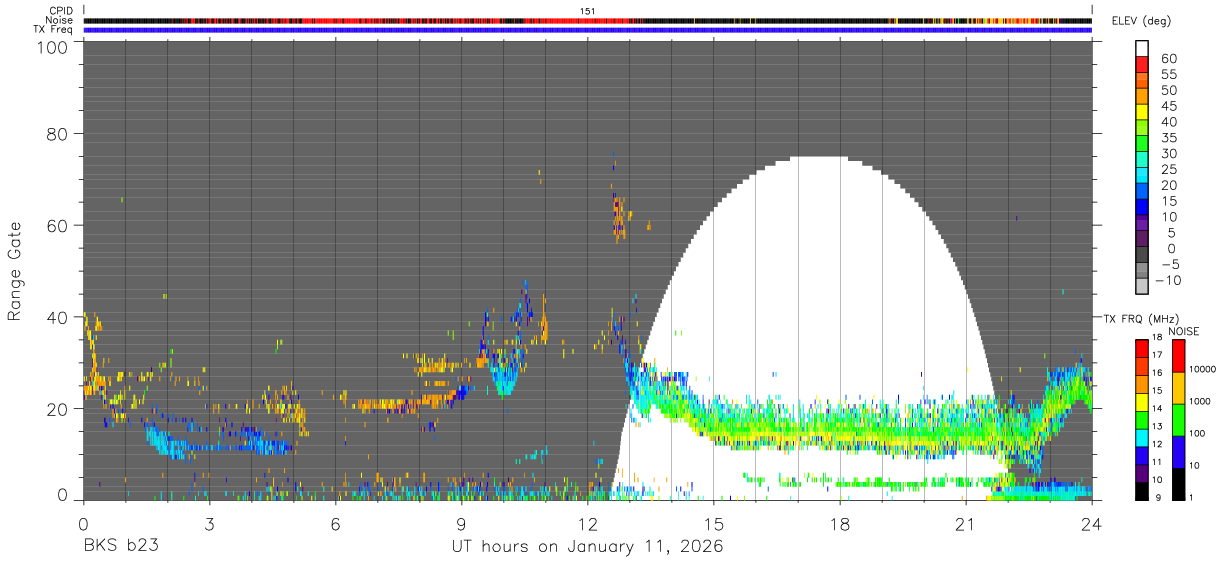Click the red 17-18 MHz frequency swatch

1140,348
